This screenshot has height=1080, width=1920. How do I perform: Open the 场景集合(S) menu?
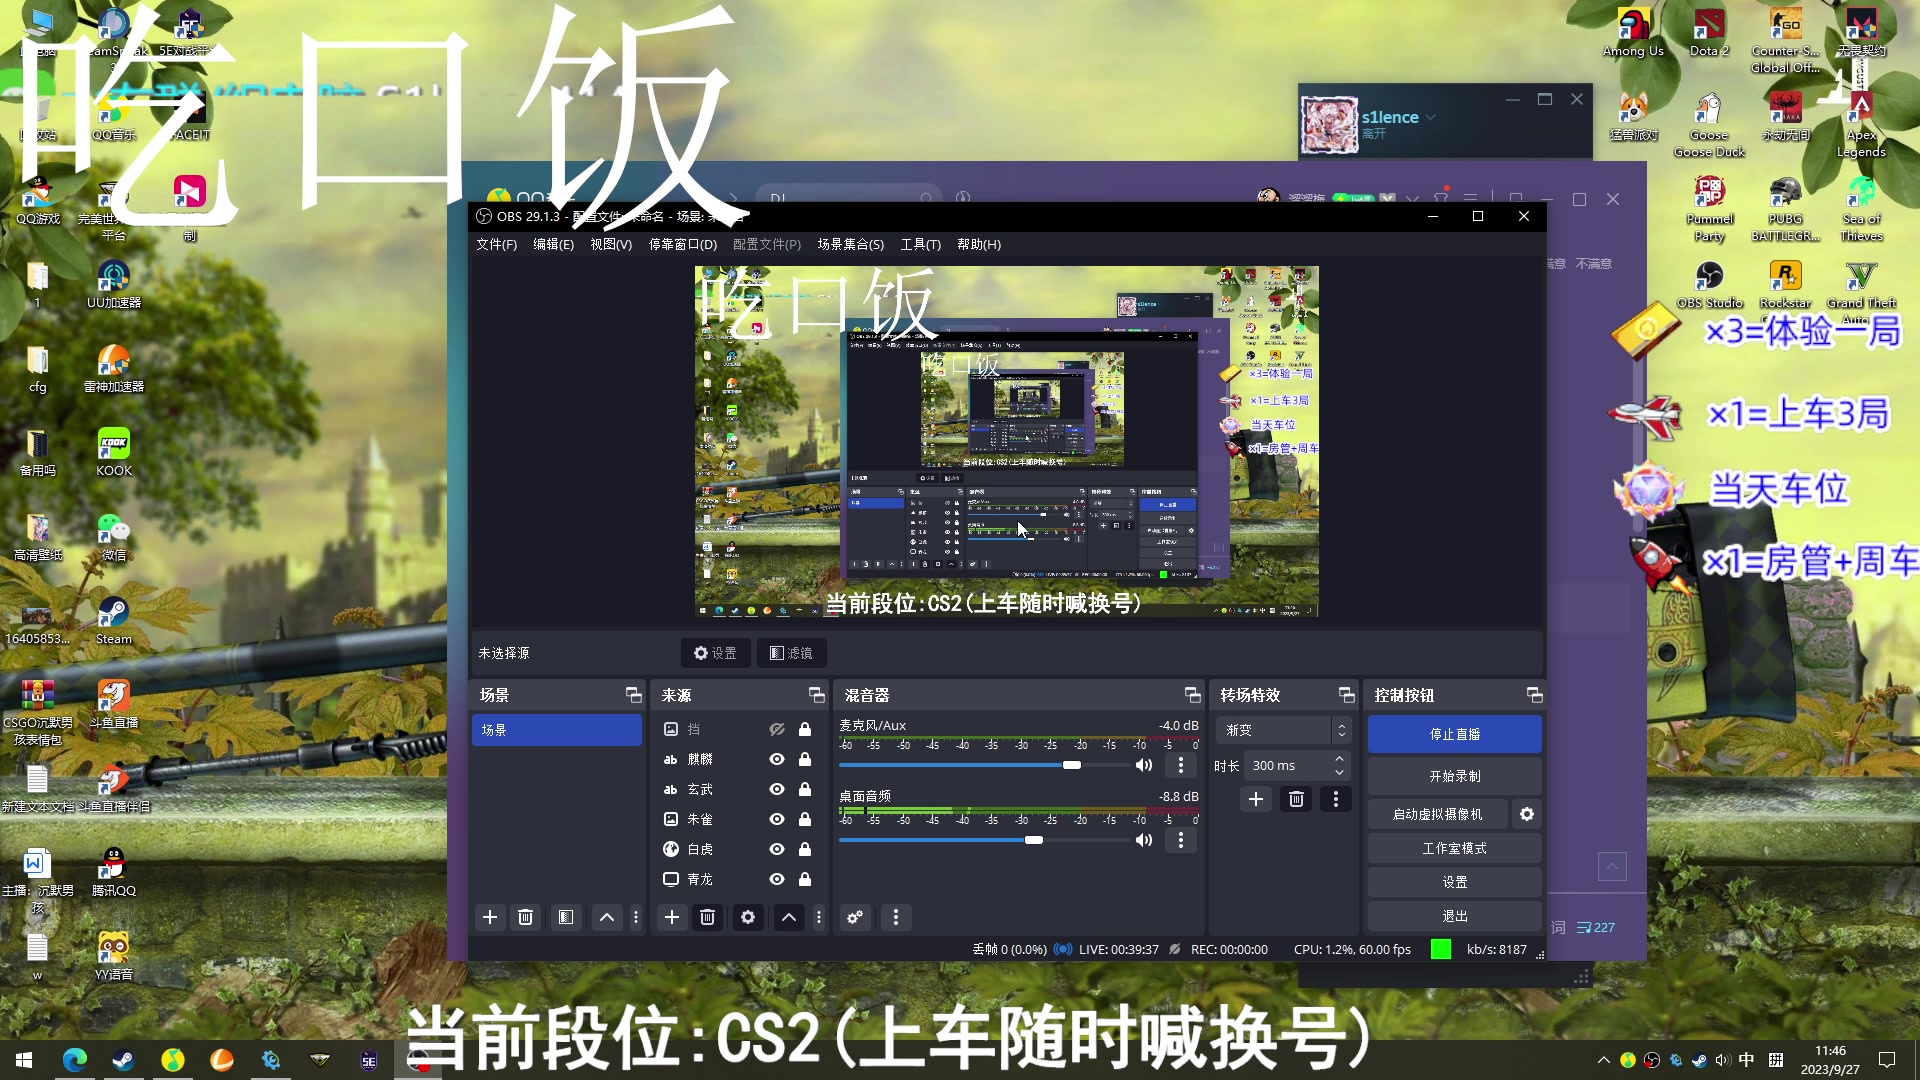click(x=851, y=244)
